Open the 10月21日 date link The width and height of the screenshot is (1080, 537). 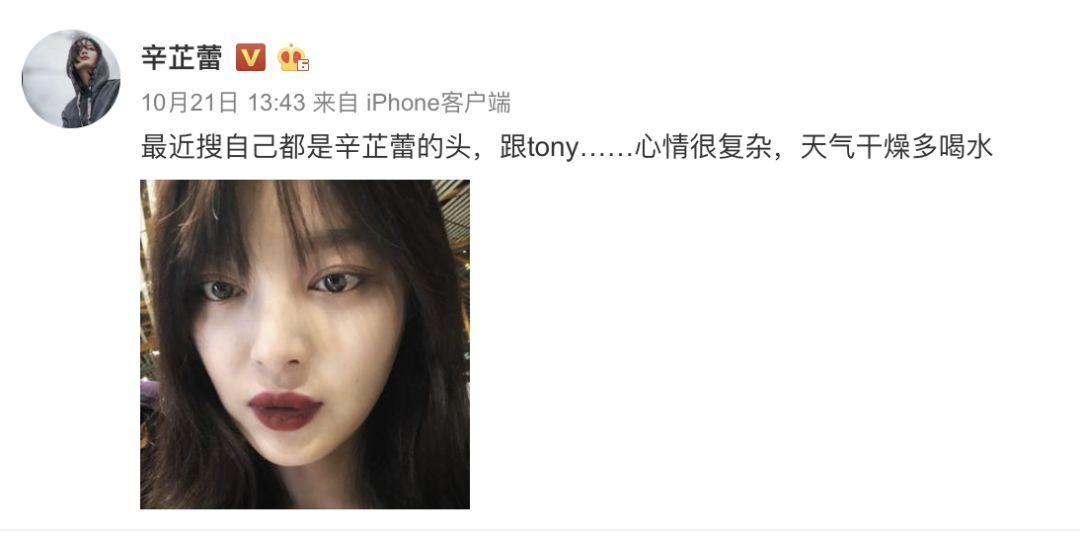[x=189, y=103]
